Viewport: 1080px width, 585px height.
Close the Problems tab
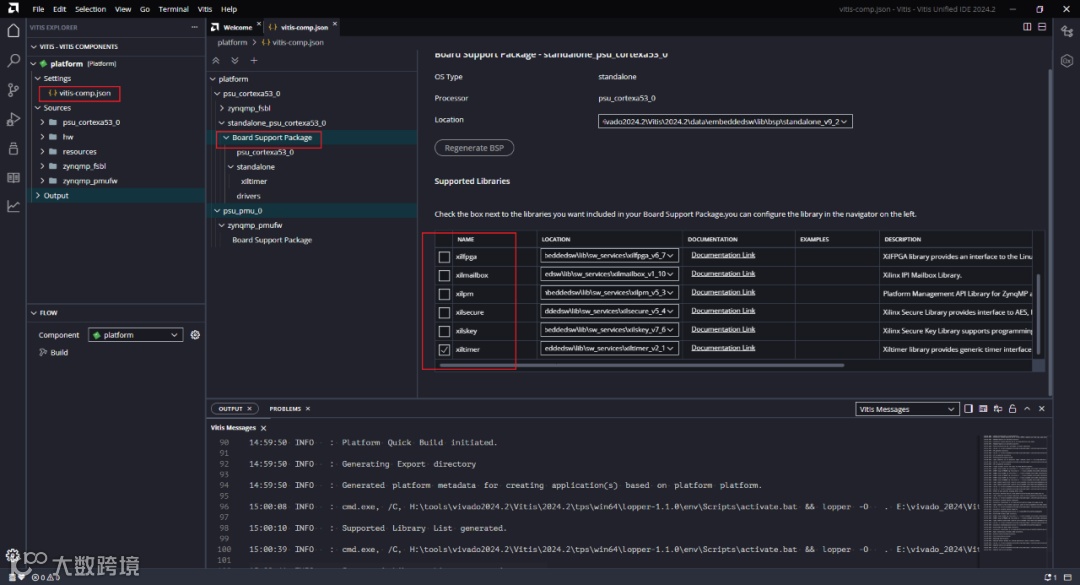tap(308, 409)
